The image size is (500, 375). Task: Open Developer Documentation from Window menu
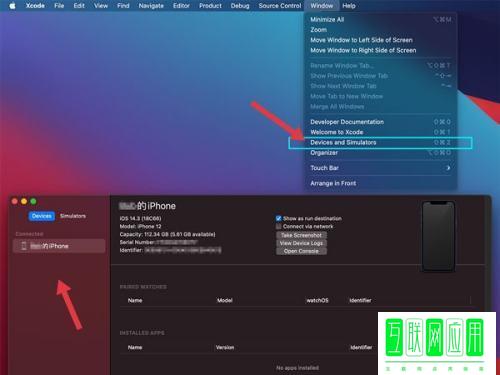click(381, 122)
